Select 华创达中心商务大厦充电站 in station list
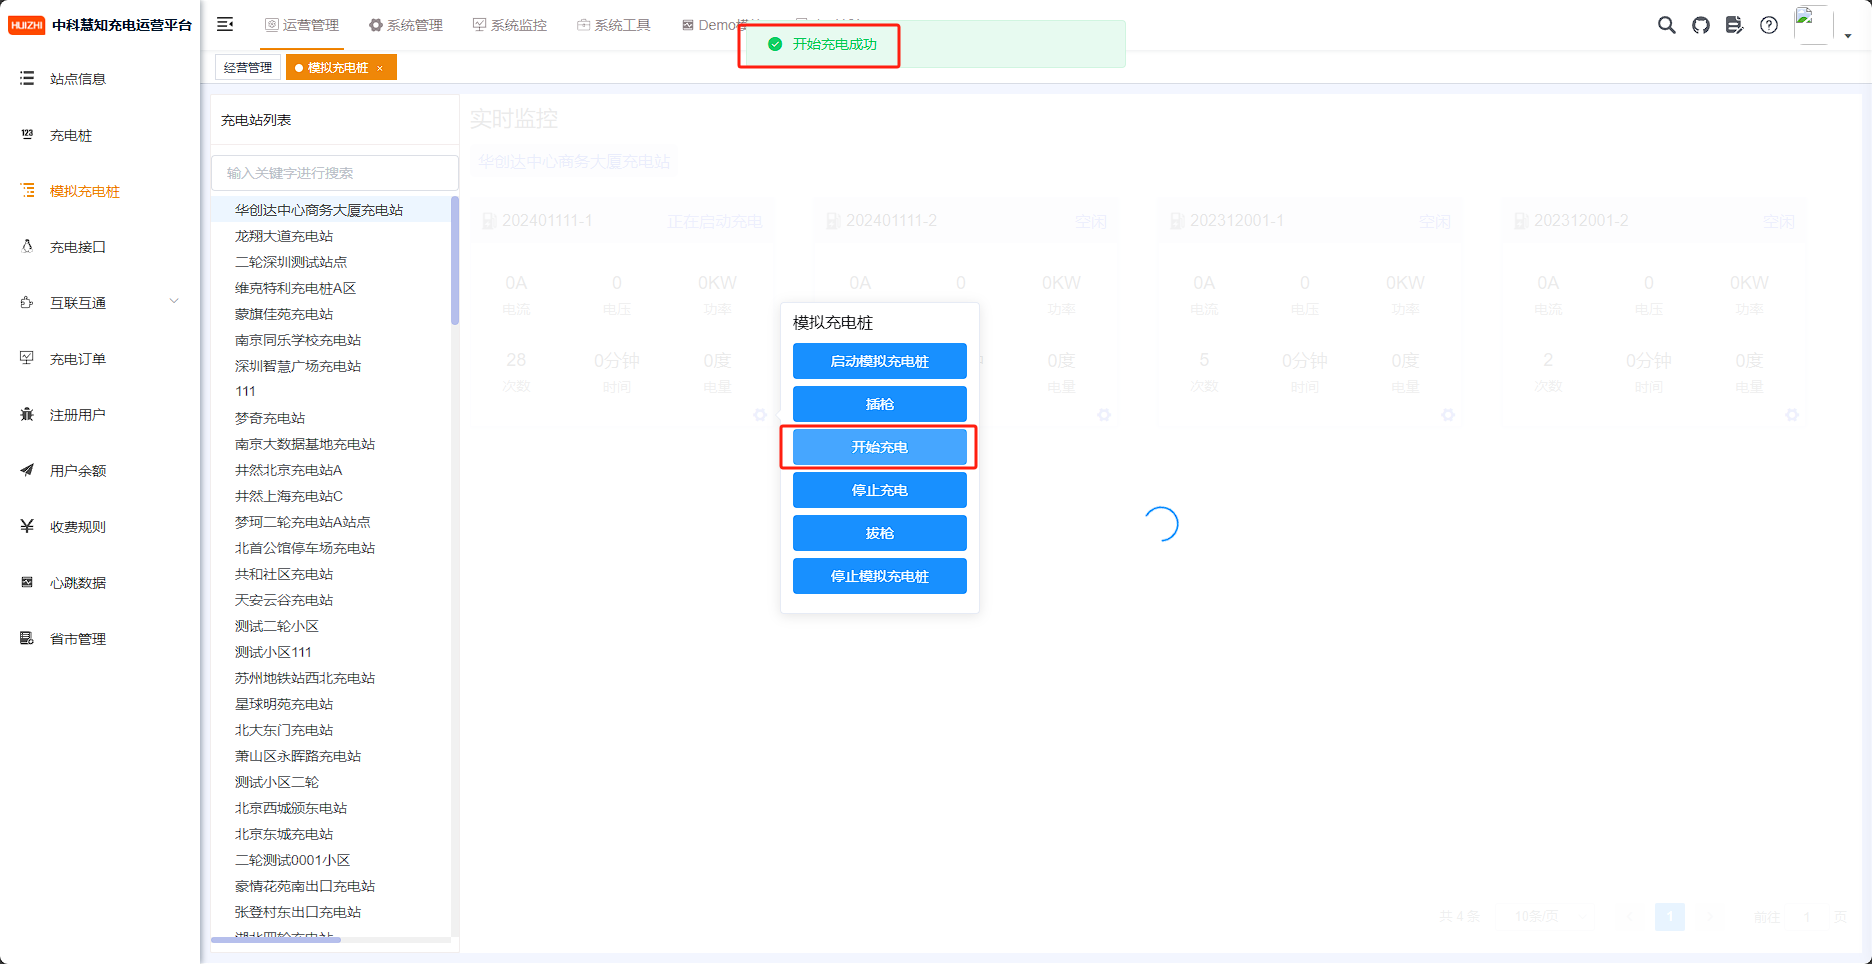1872x964 pixels. point(319,210)
